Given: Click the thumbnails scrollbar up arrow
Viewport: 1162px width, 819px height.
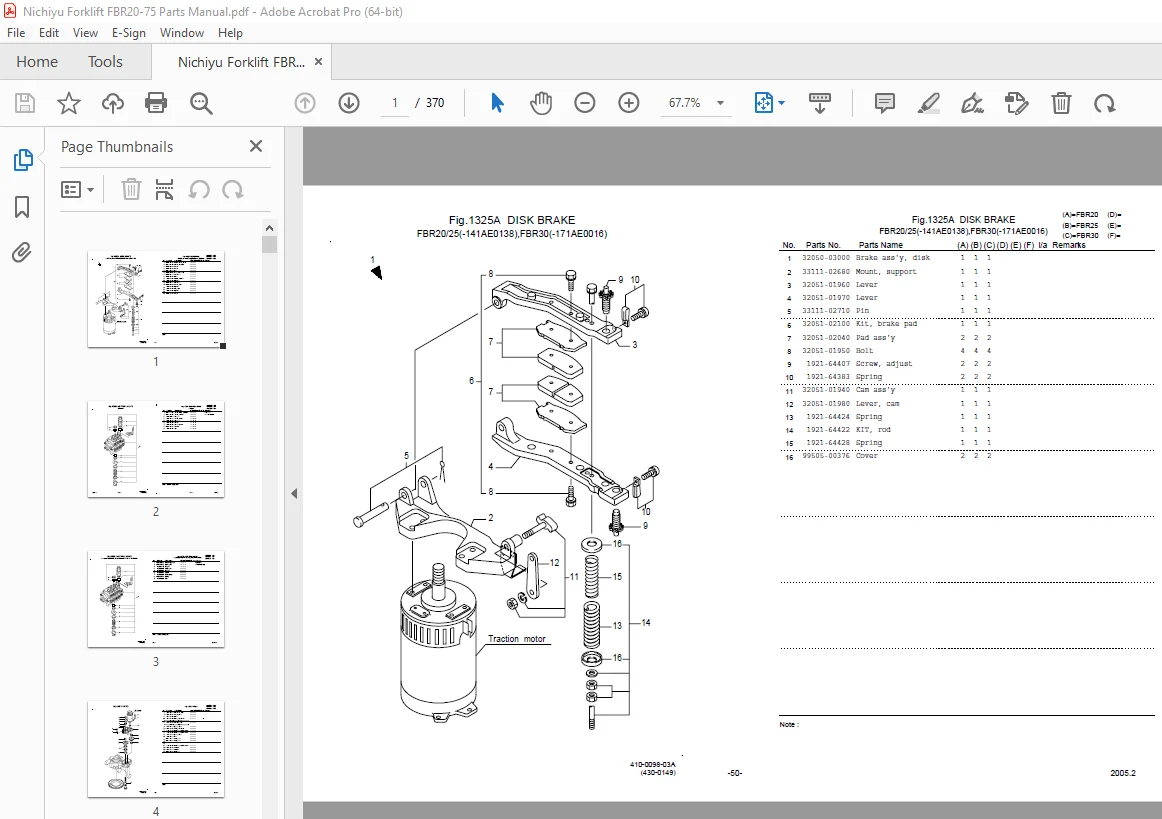Looking at the screenshot, I should point(269,228).
